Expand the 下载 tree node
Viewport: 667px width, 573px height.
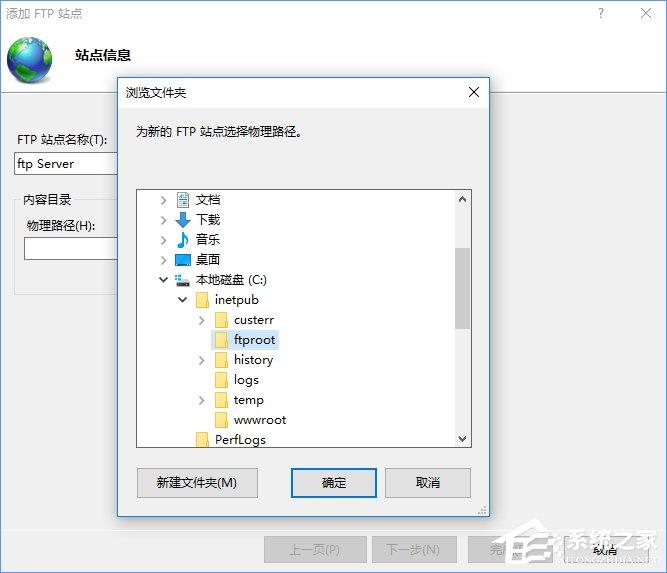163,220
